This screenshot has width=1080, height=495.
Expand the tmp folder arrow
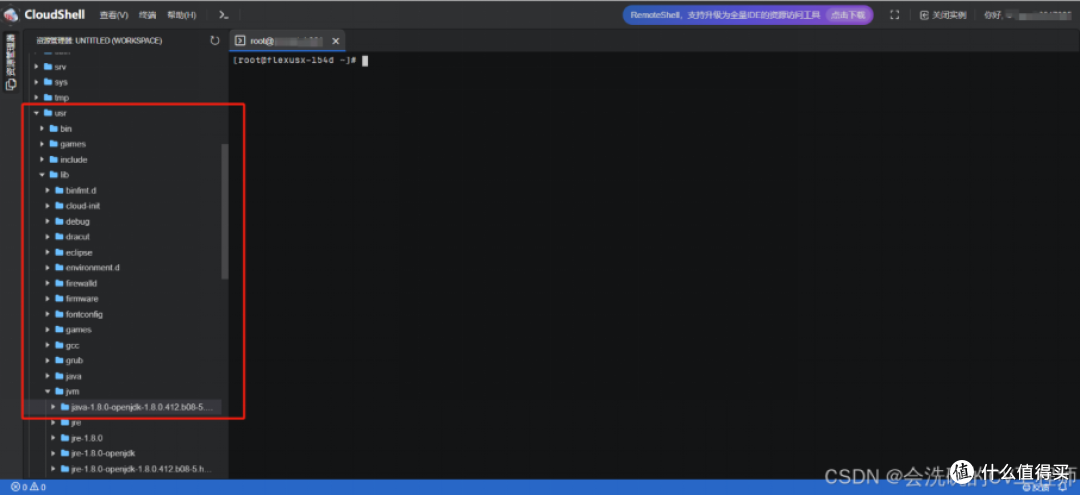(x=37, y=98)
